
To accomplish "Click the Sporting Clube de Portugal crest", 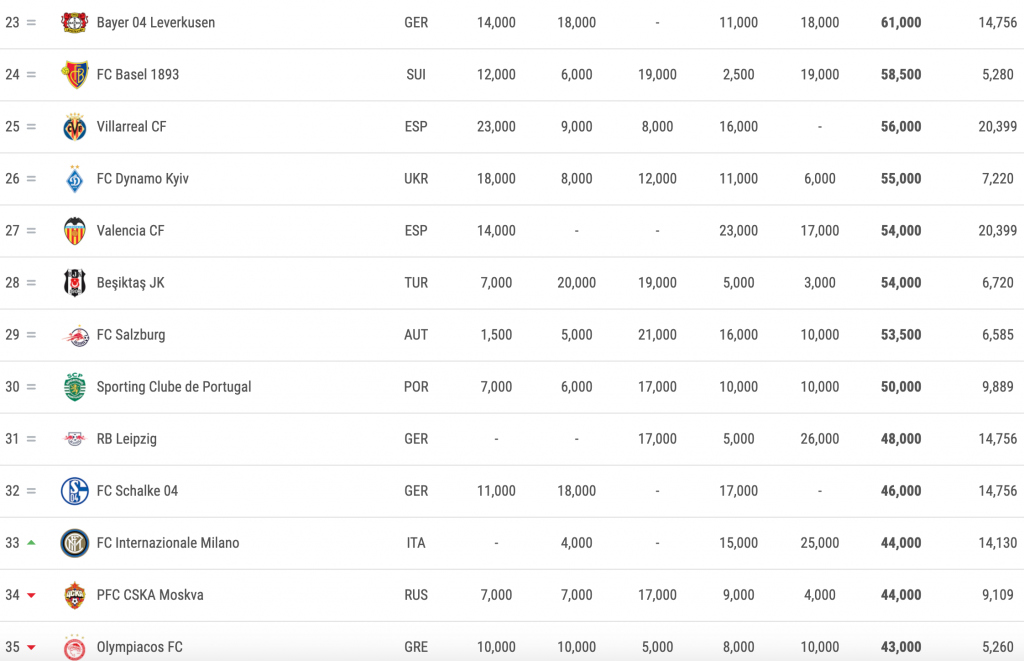I will (74, 387).
